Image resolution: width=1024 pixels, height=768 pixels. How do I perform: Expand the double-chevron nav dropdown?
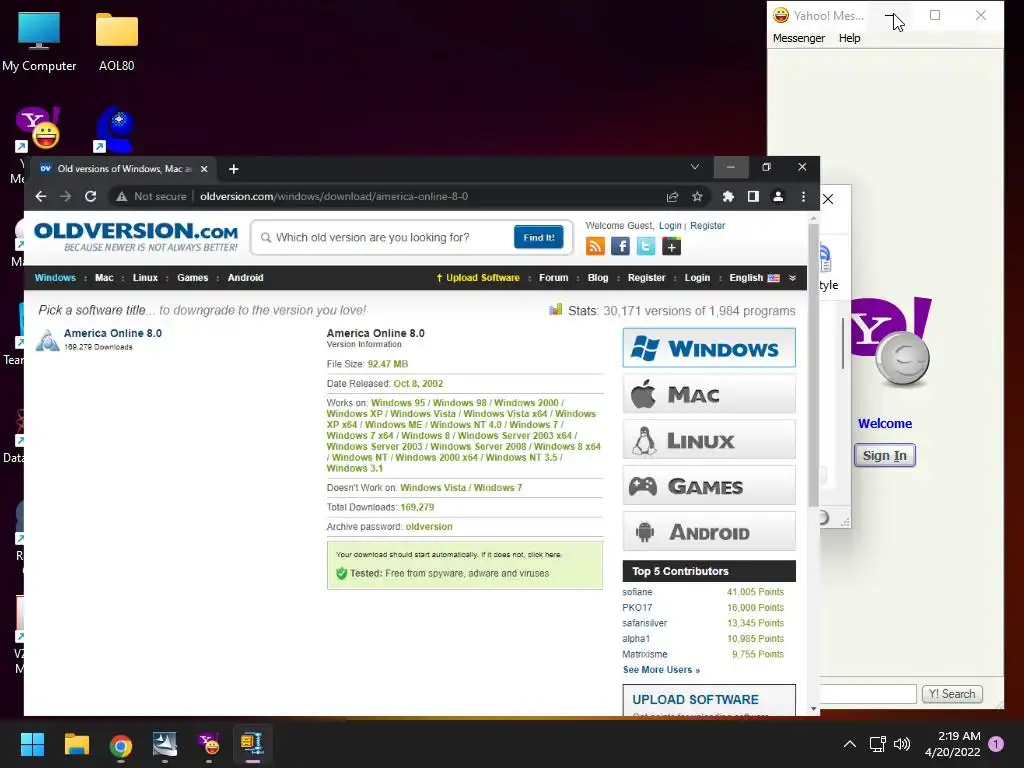coord(792,278)
